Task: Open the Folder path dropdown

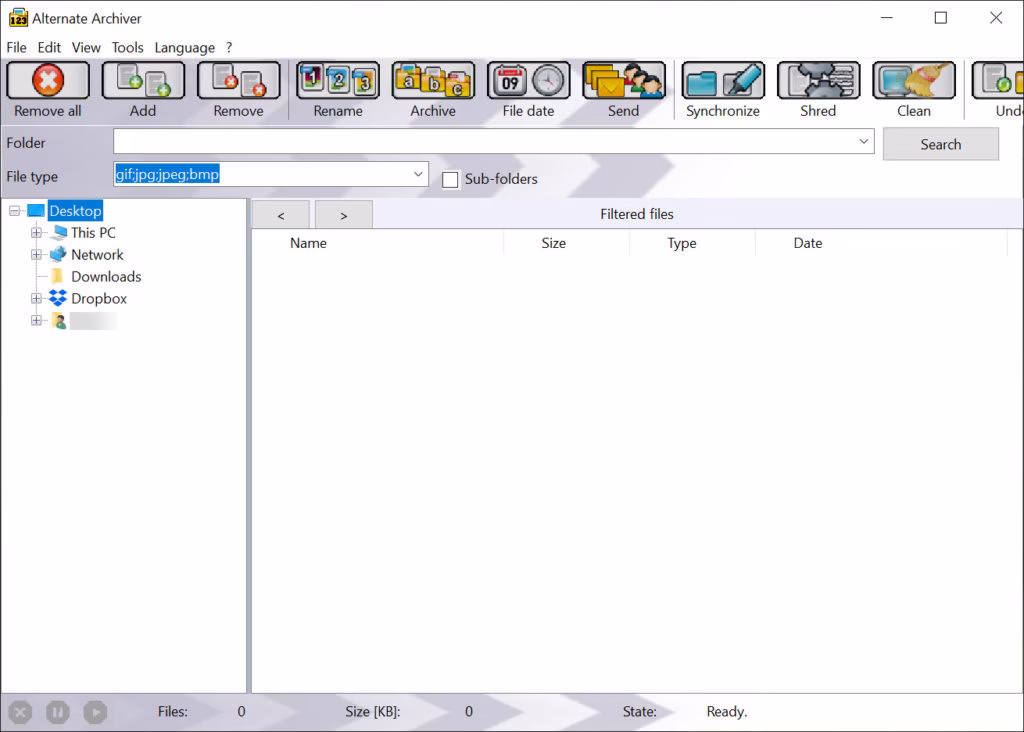Action: coord(864,143)
